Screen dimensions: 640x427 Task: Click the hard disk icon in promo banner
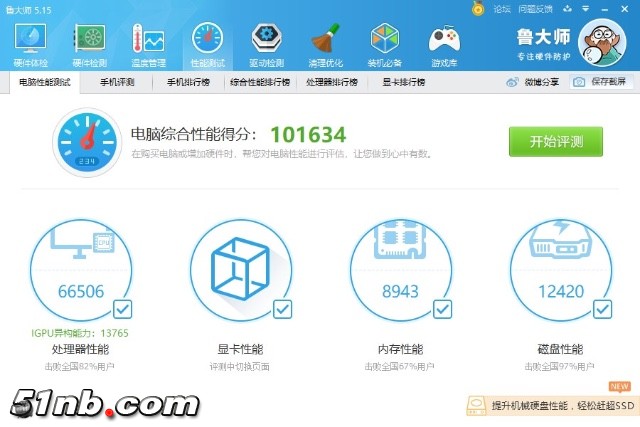476,405
